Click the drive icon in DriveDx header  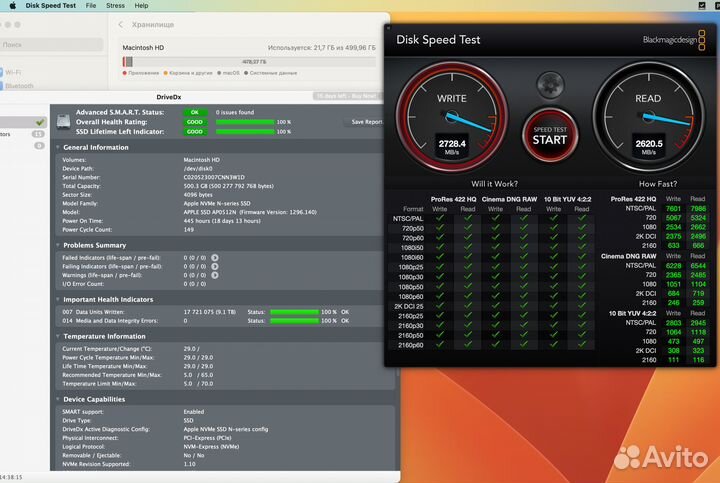63,121
